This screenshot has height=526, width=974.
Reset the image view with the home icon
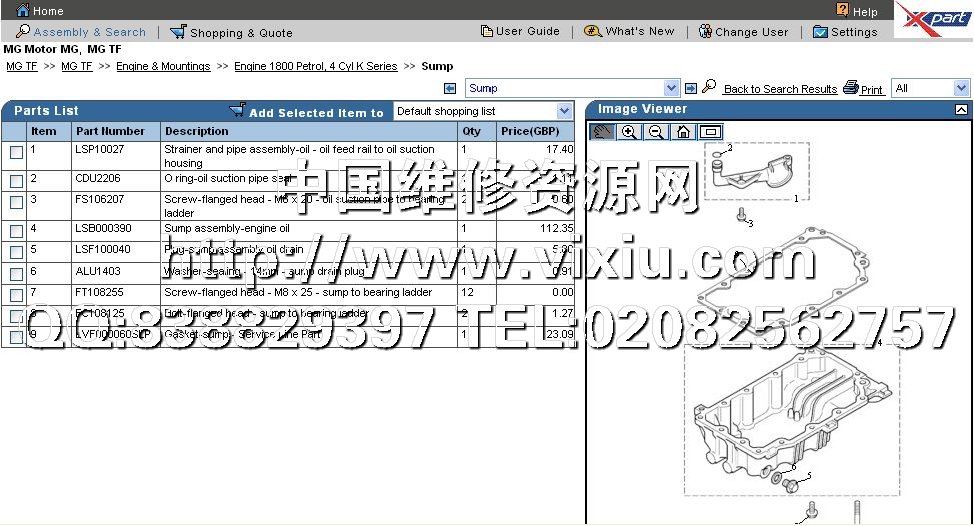(x=683, y=131)
